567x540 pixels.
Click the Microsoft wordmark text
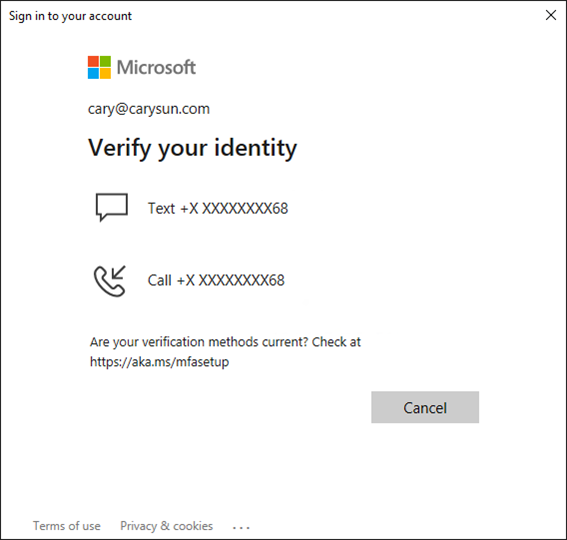[x=156, y=67]
